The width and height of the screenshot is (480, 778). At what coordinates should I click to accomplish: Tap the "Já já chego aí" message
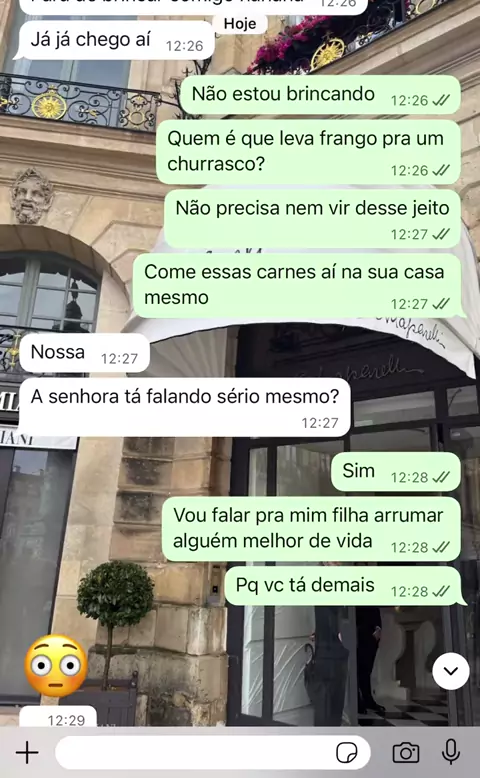(x=117, y=41)
